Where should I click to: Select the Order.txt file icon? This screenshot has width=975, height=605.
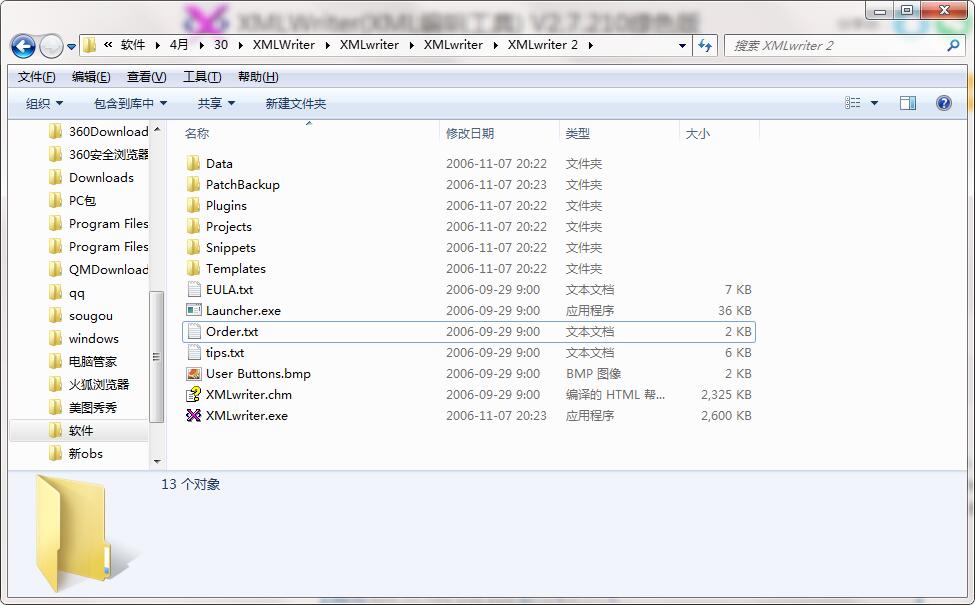(194, 331)
